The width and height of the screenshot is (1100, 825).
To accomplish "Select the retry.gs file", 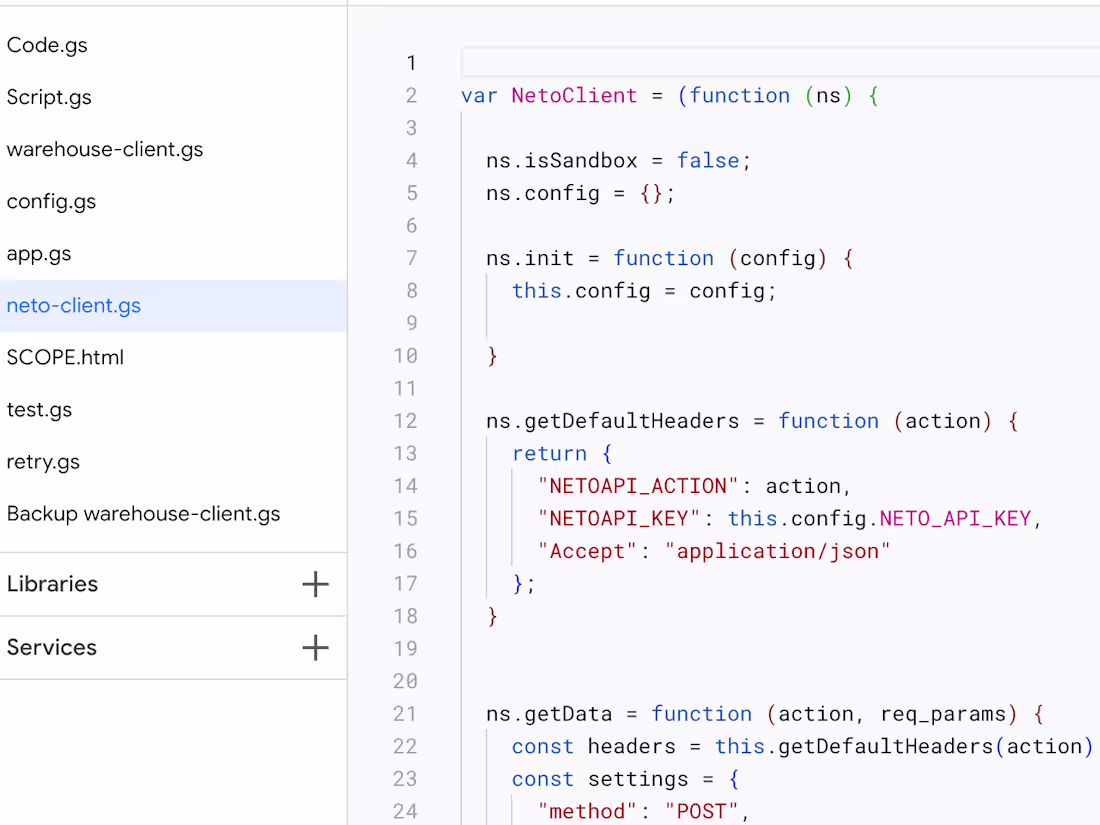I will click(x=43, y=461).
